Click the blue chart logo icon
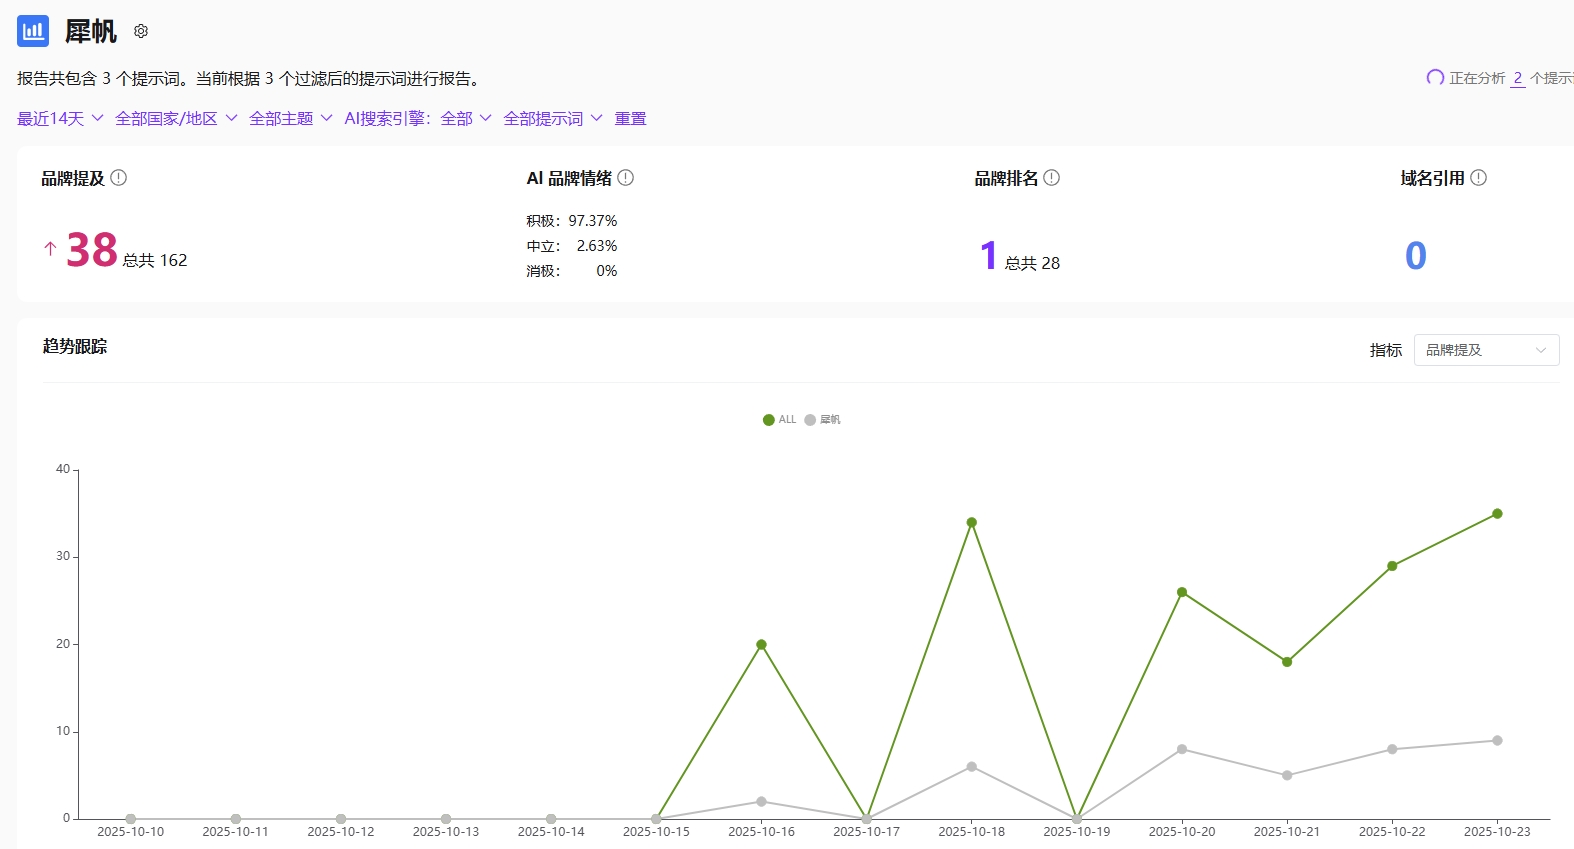Image resolution: width=1574 pixels, height=849 pixels. tap(33, 31)
